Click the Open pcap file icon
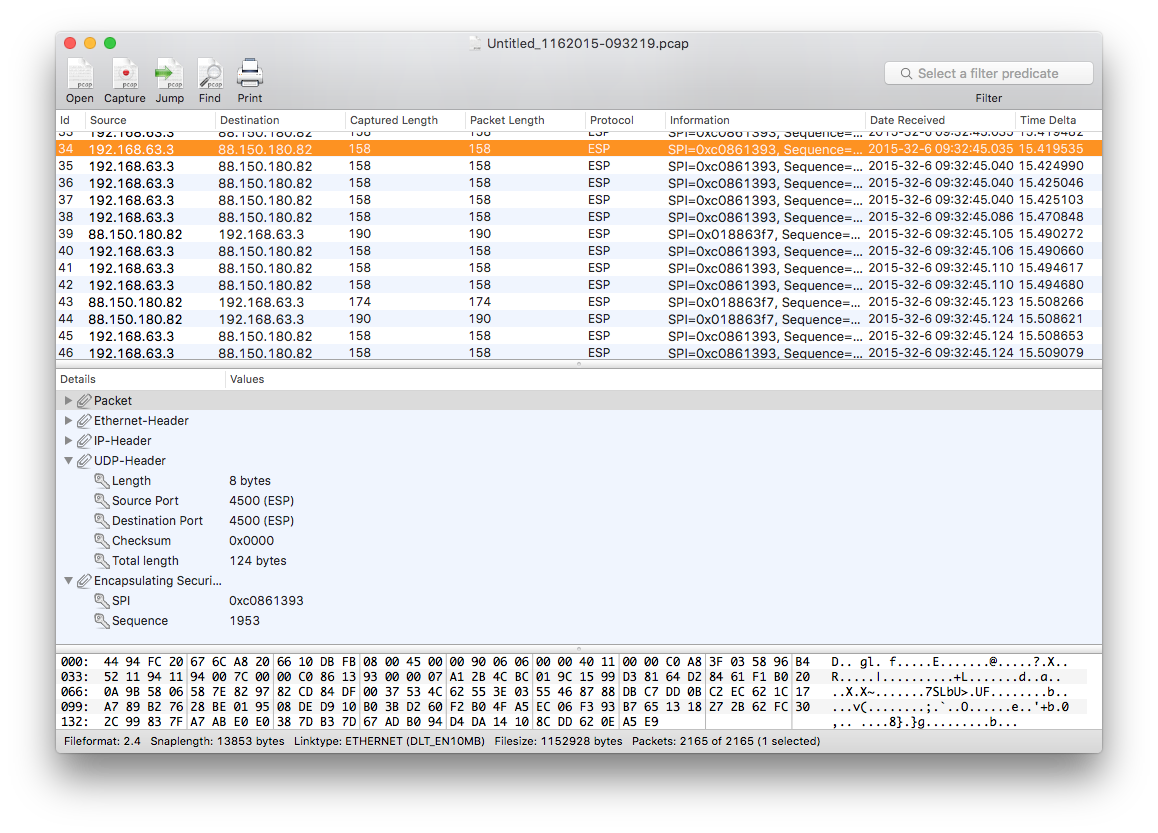This screenshot has width=1158, height=833. click(x=80, y=74)
